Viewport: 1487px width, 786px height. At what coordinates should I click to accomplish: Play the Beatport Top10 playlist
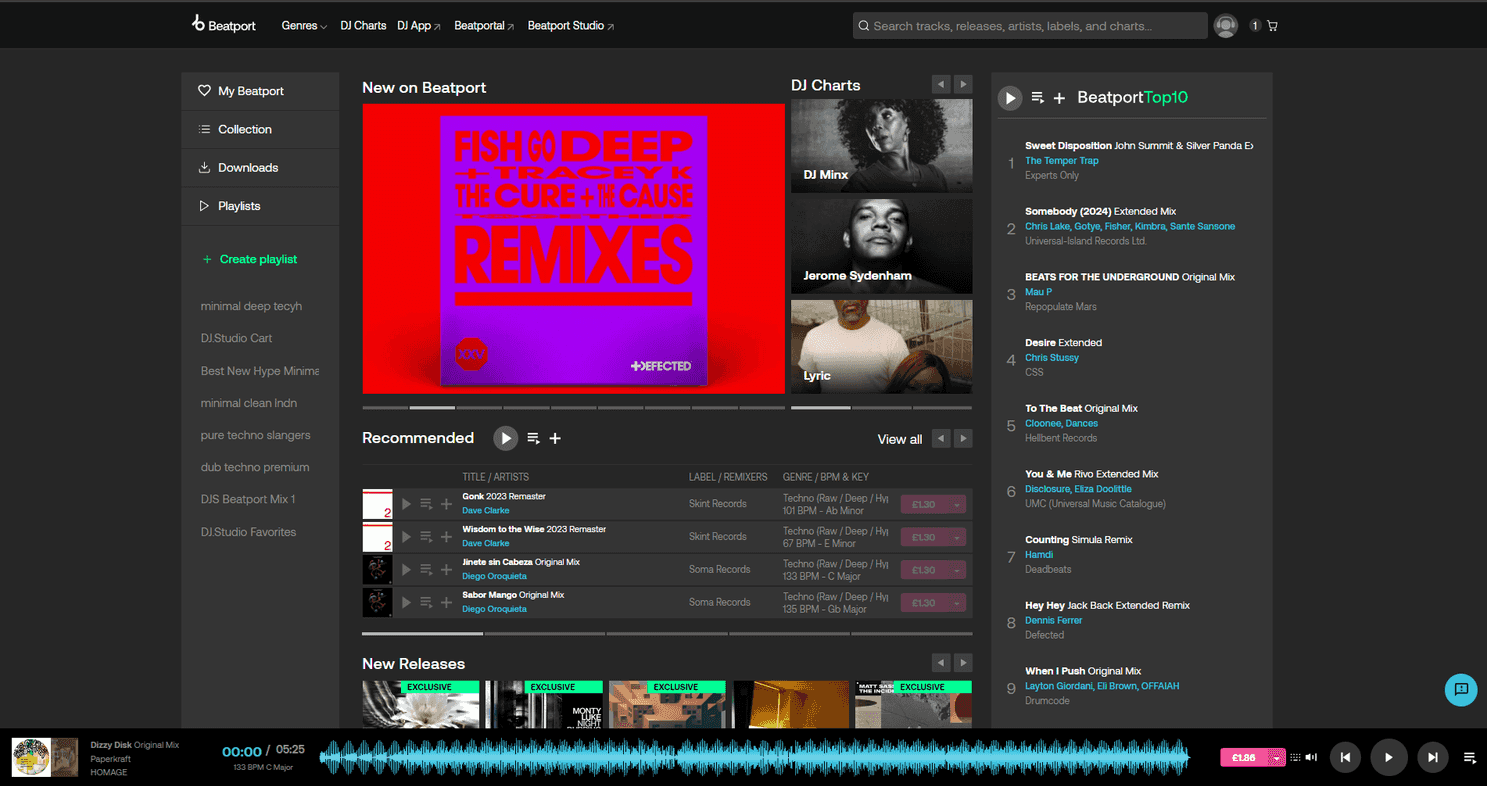(x=1009, y=98)
